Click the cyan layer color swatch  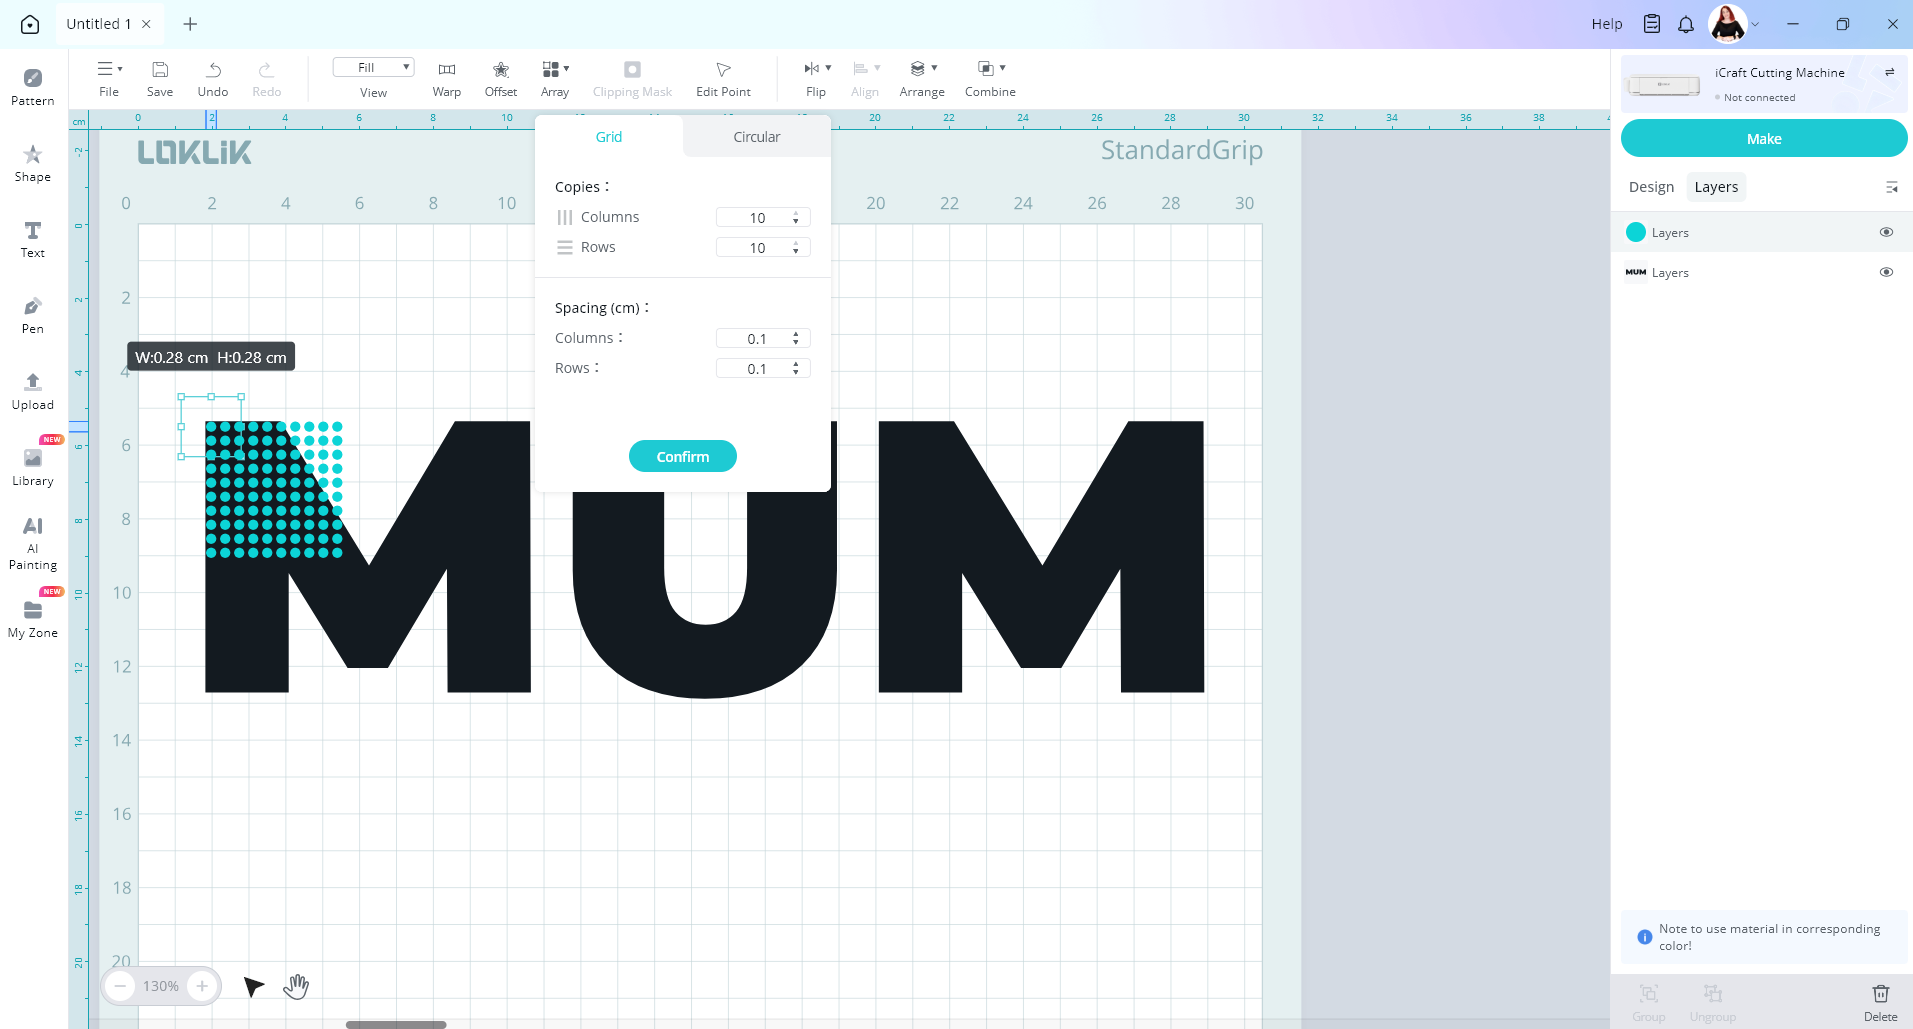pos(1636,232)
